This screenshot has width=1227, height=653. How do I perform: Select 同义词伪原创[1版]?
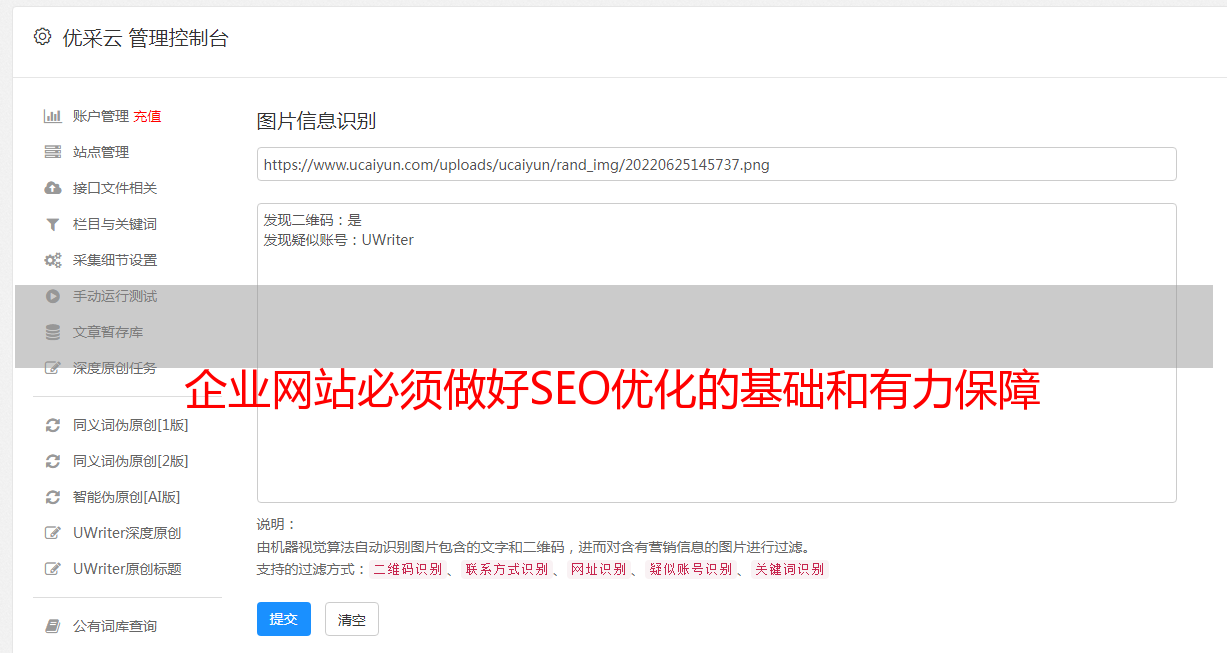tap(131, 425)
